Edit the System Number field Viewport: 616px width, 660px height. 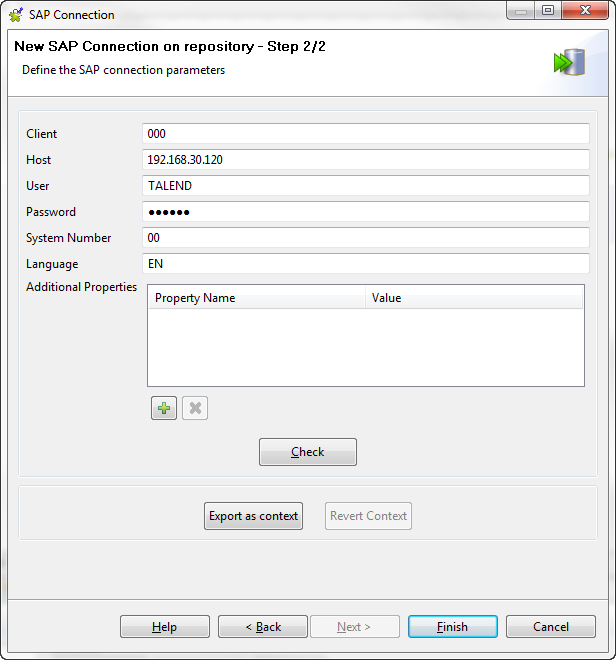[x=365, y=238]
